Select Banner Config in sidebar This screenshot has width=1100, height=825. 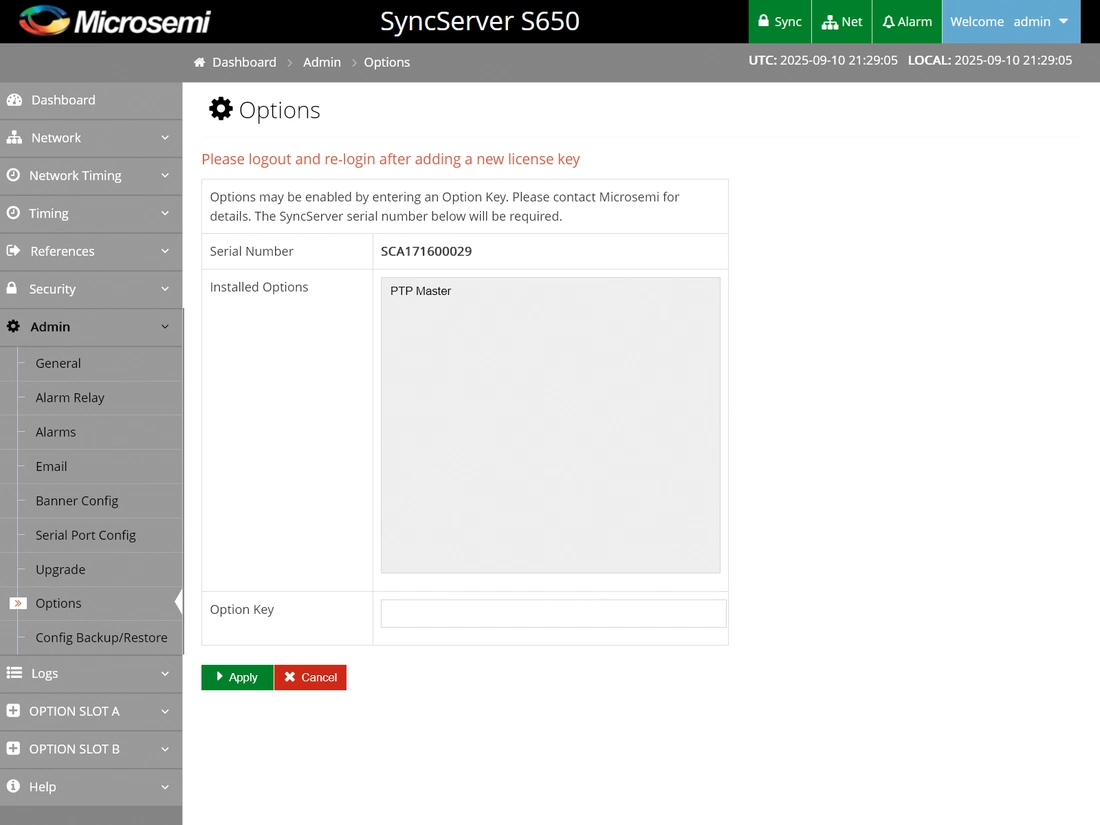77,501
